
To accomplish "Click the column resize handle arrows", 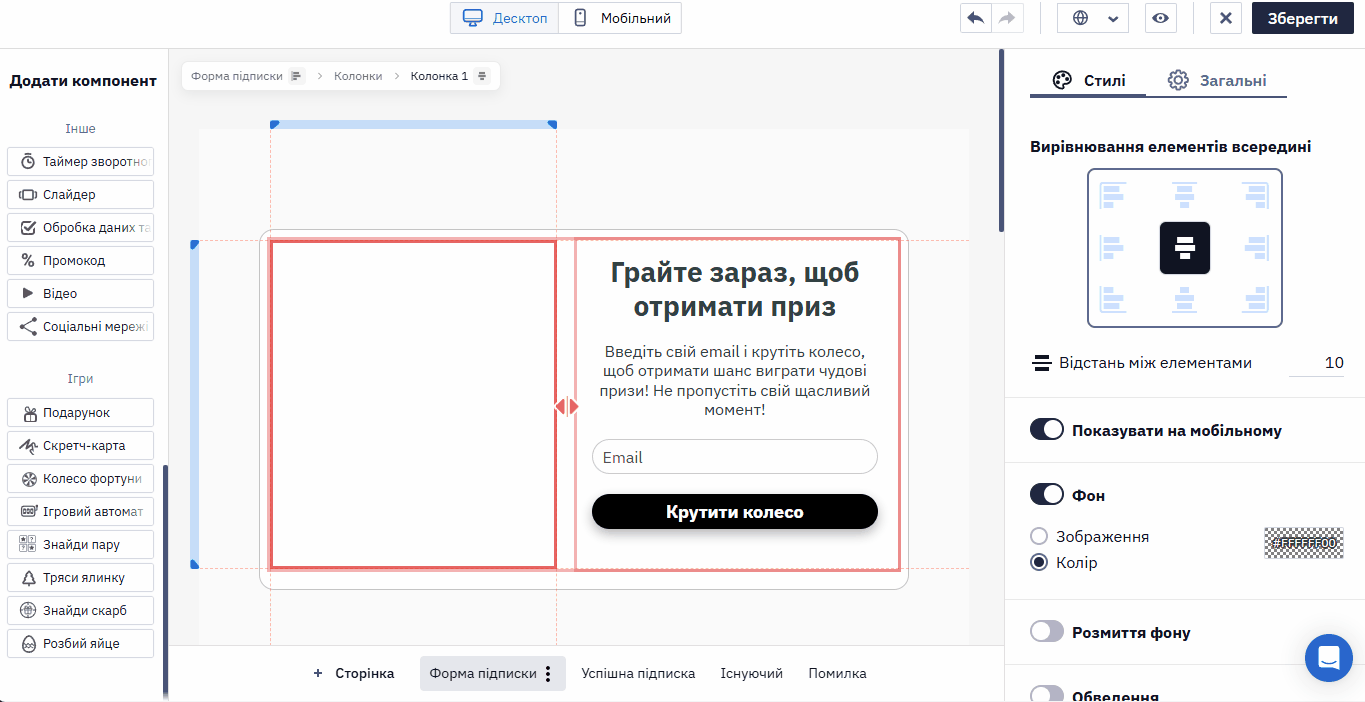I will (x=567, y=406).
